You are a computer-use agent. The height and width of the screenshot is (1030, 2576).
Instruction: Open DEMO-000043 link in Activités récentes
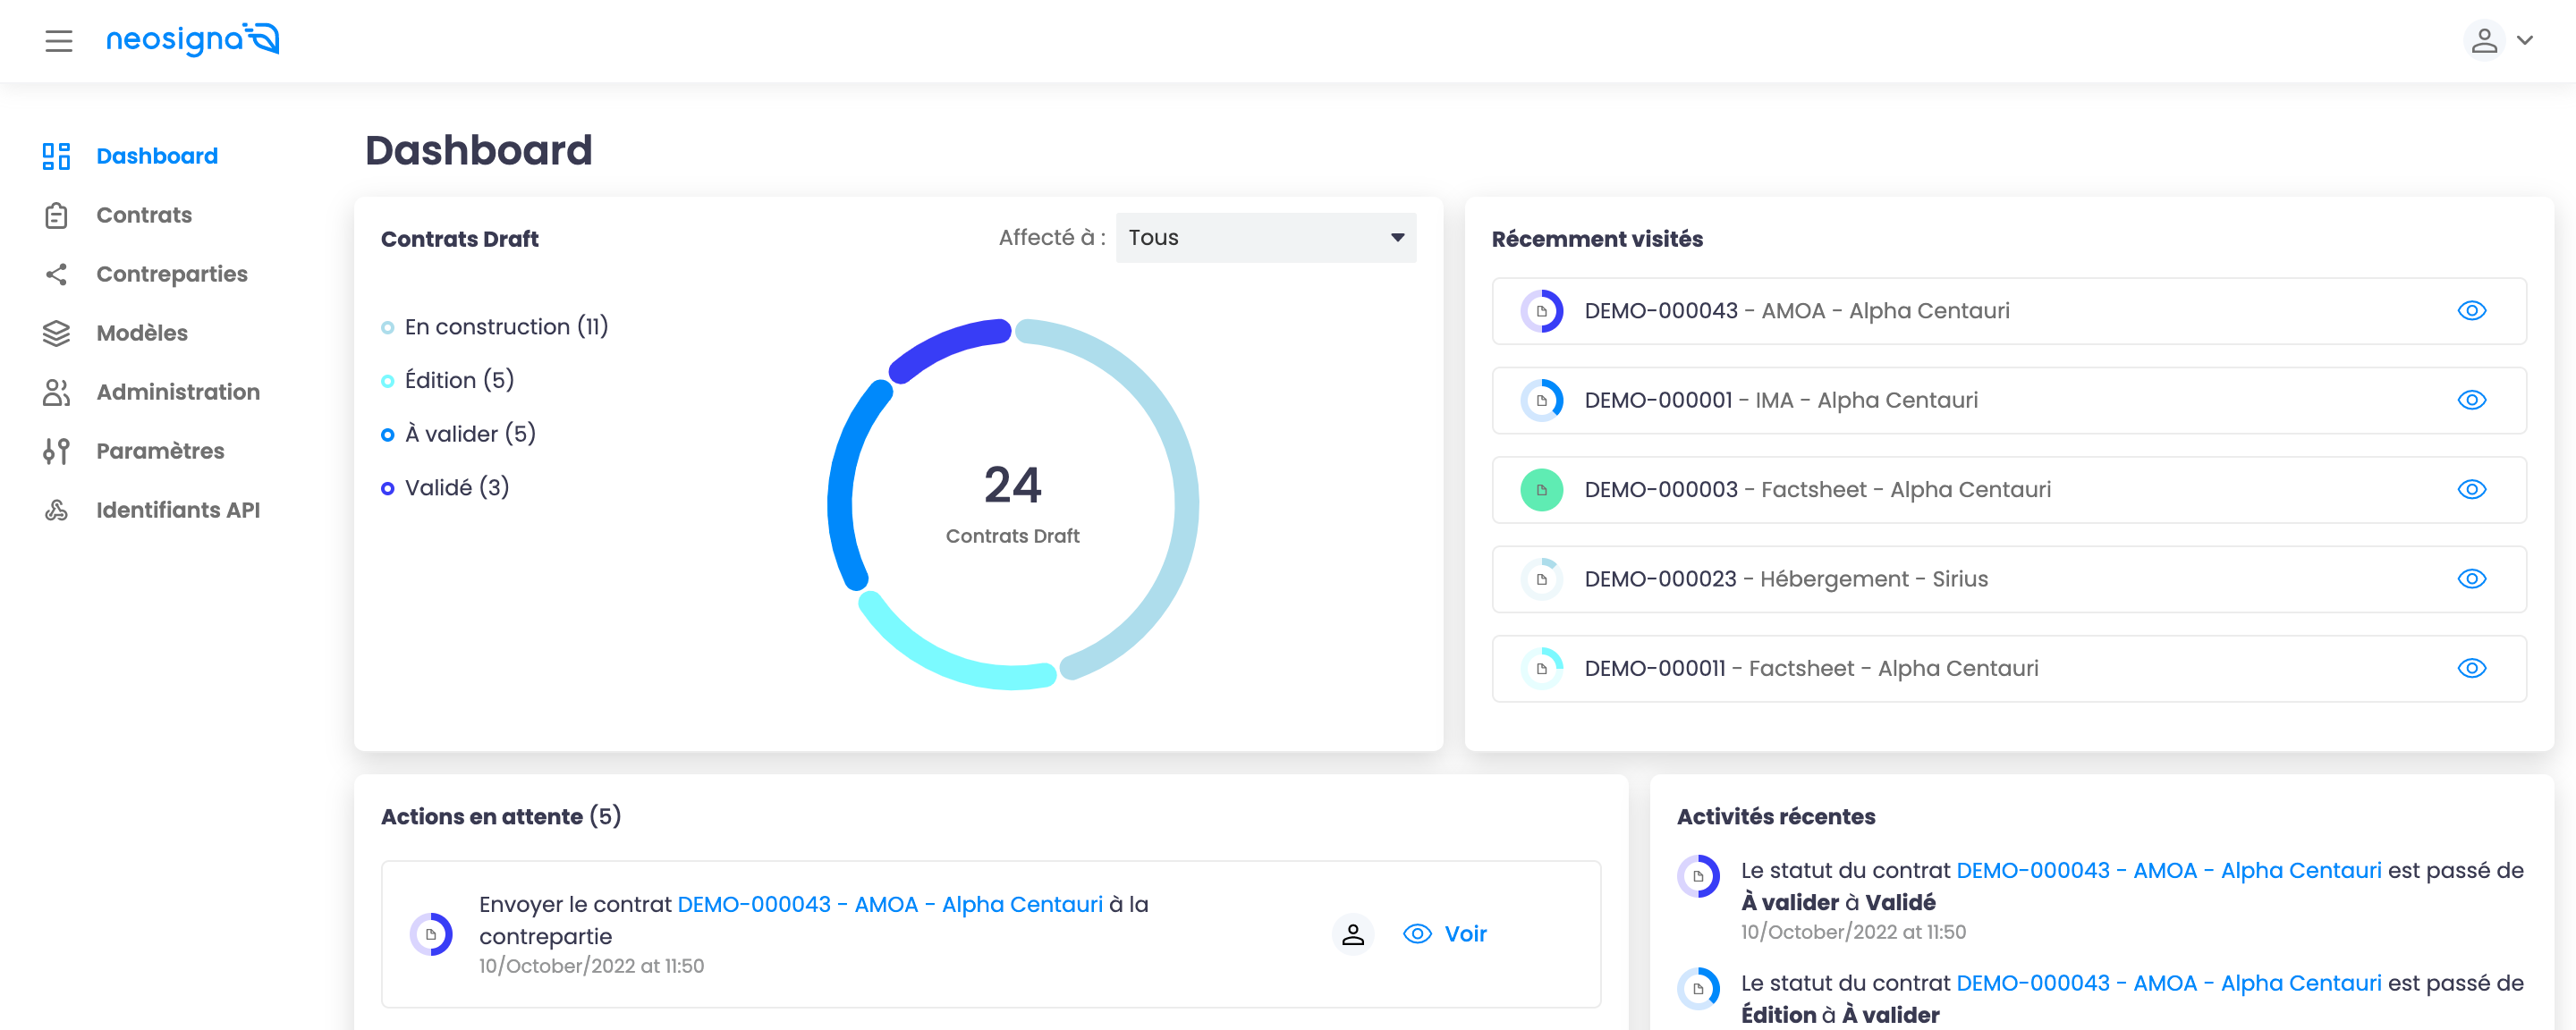2168,871
